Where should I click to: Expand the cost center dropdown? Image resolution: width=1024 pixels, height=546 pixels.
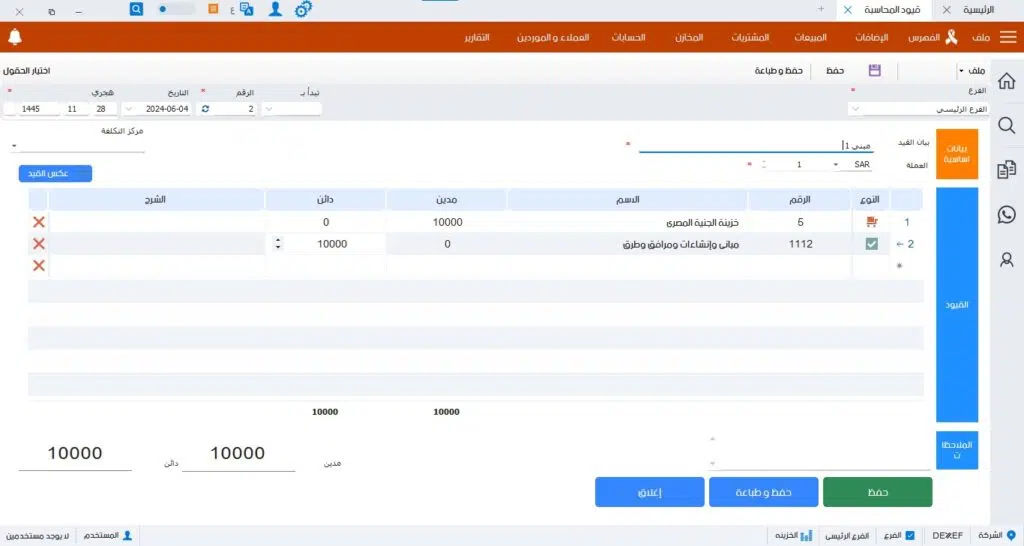click(14, 146)
